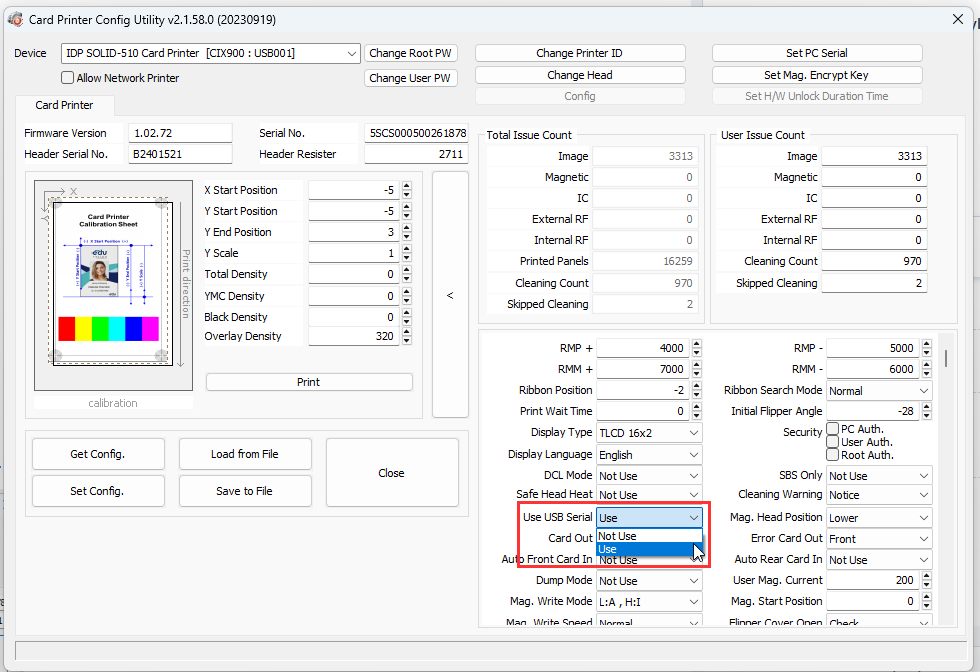
Task: Click the Mag. Start Position field
Action: (x=873, y=601)
